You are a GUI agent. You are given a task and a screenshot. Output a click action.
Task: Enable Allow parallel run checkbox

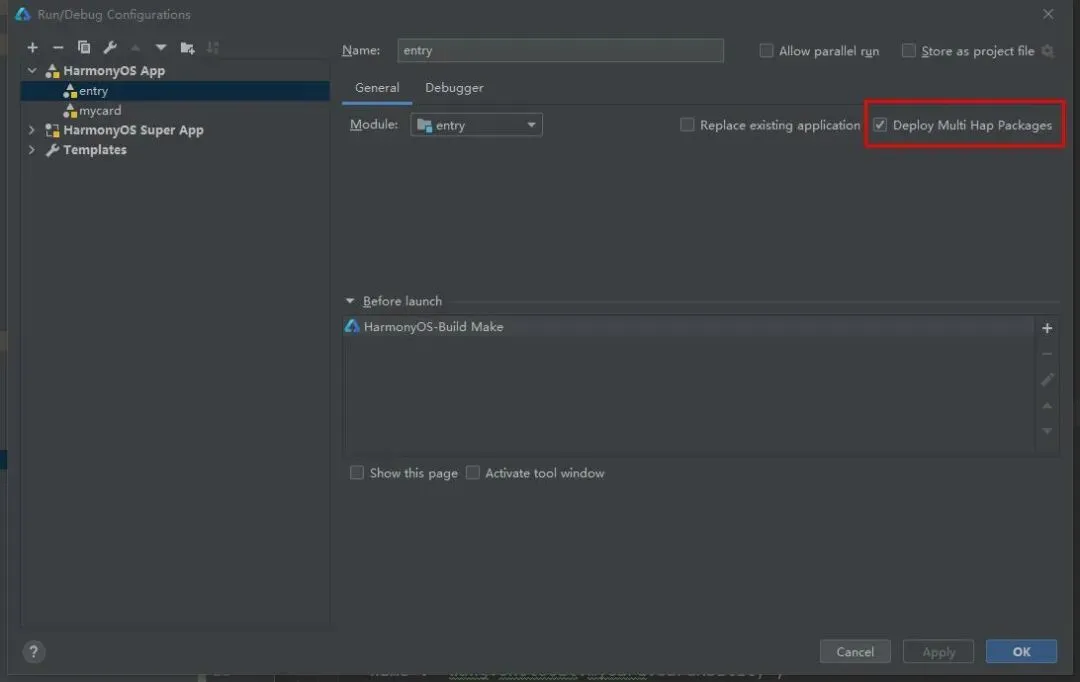tap(766, 51)
